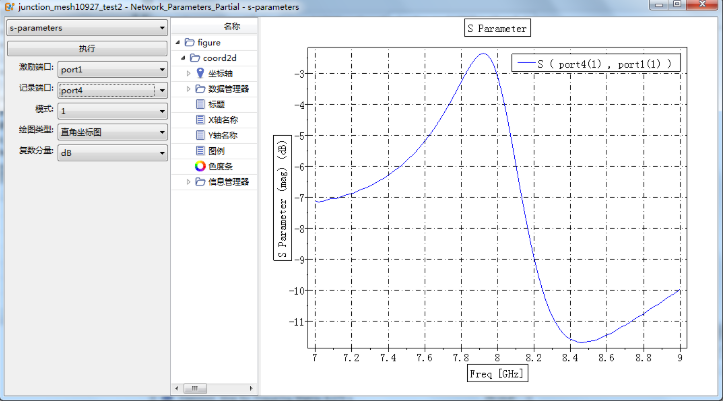Click the 坐标轴 location pin icon
Screen dimensions: 726x403
[201, 73]
